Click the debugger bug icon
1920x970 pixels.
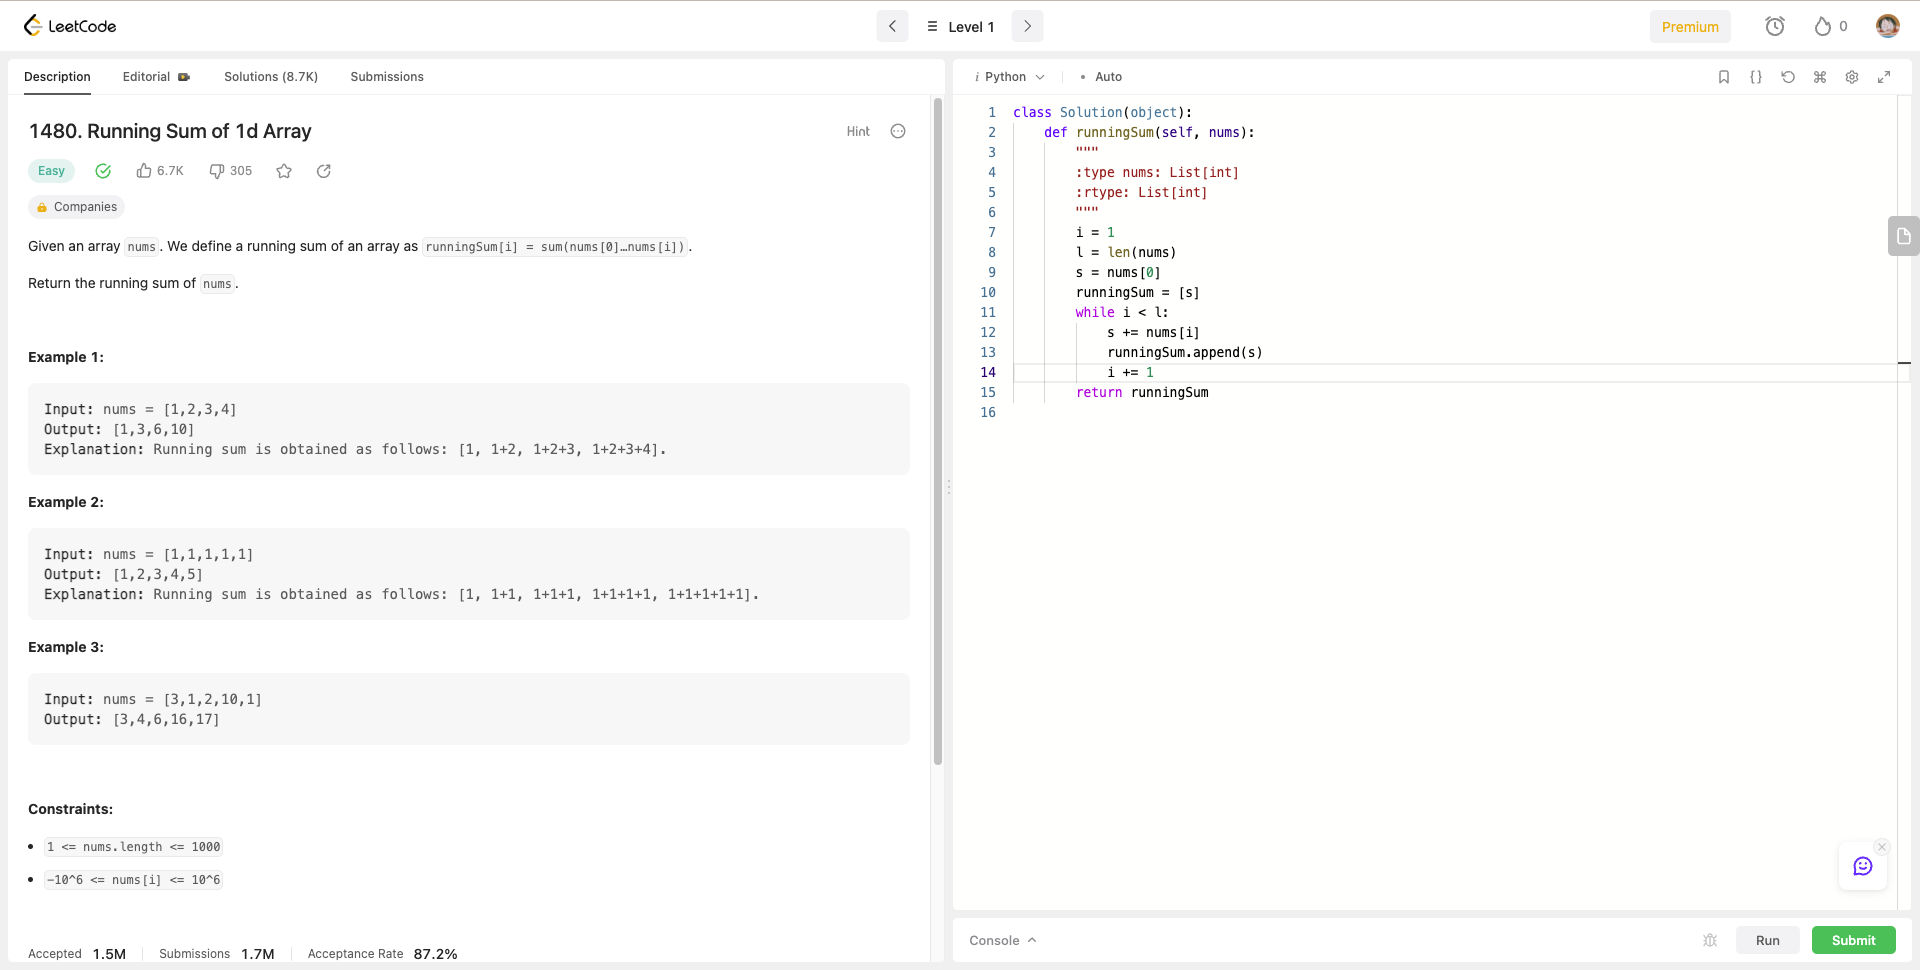tap(1710, 940)
